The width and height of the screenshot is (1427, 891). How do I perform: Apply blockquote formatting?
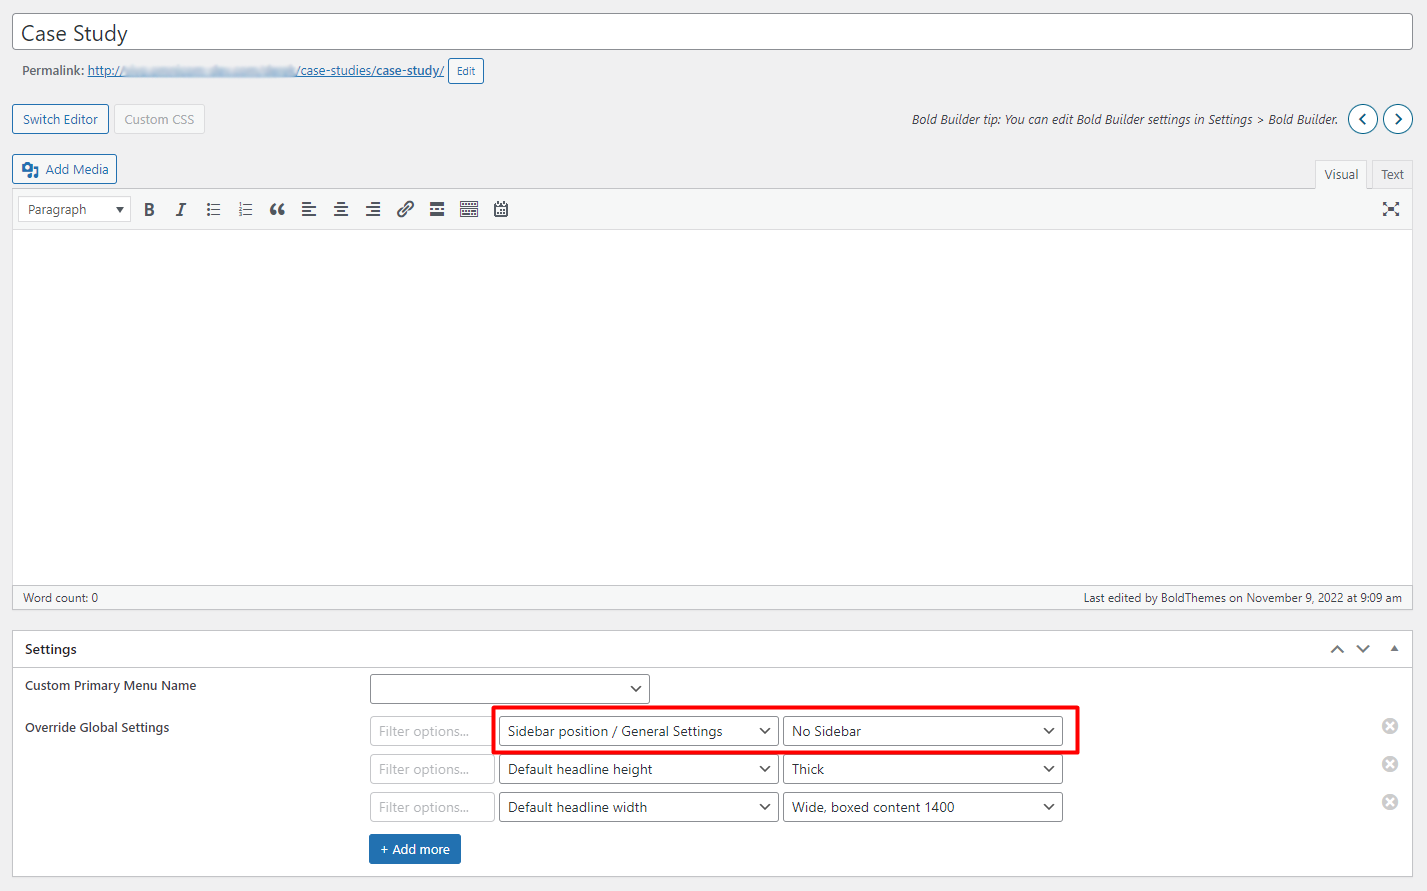[x=277, y=209]
